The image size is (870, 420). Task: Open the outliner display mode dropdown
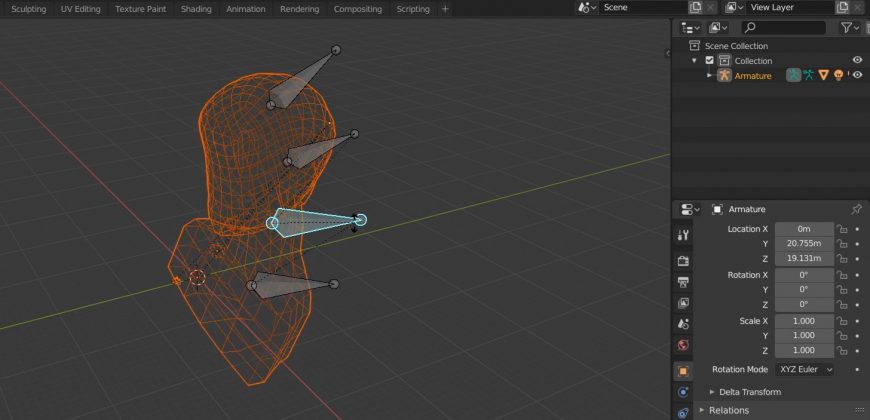718,27
